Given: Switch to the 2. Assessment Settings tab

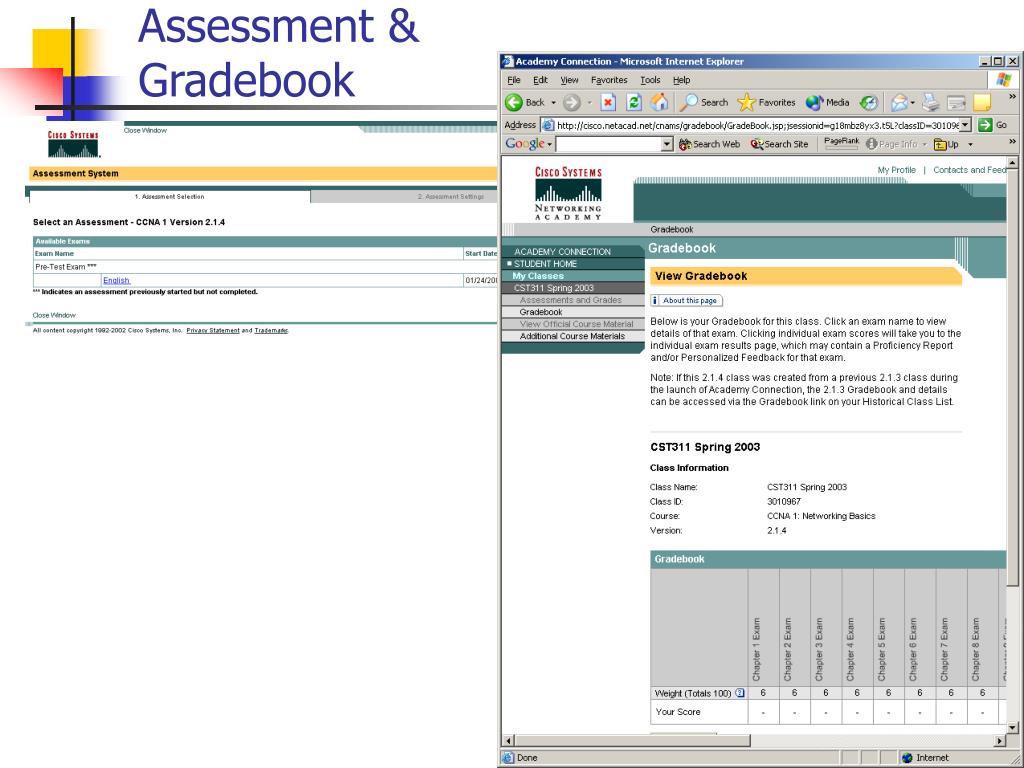Looking at the screenshot, I should tap(451, 197).
